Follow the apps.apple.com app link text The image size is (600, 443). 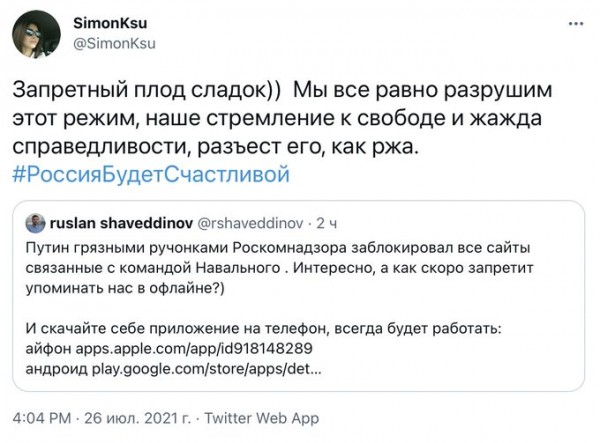coord(194,349)
